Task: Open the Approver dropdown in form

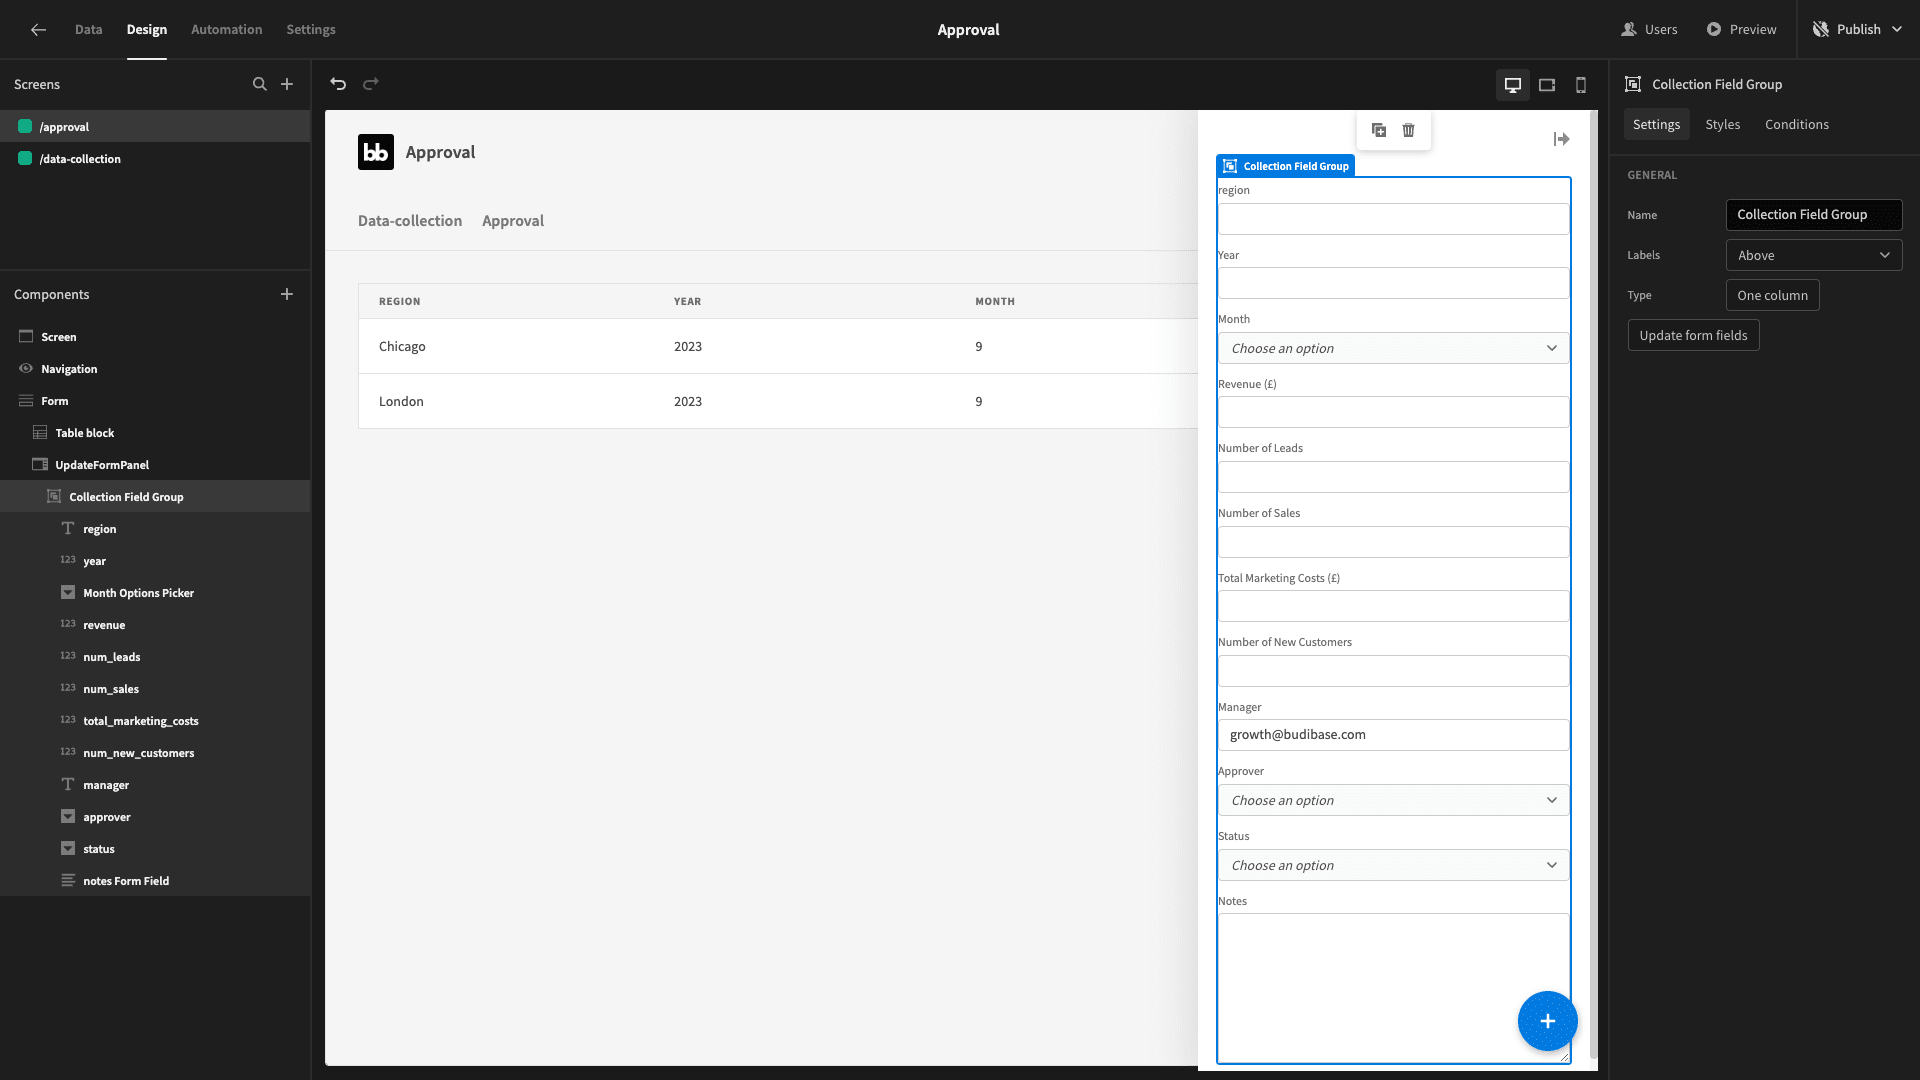Action: [1393, 800]
